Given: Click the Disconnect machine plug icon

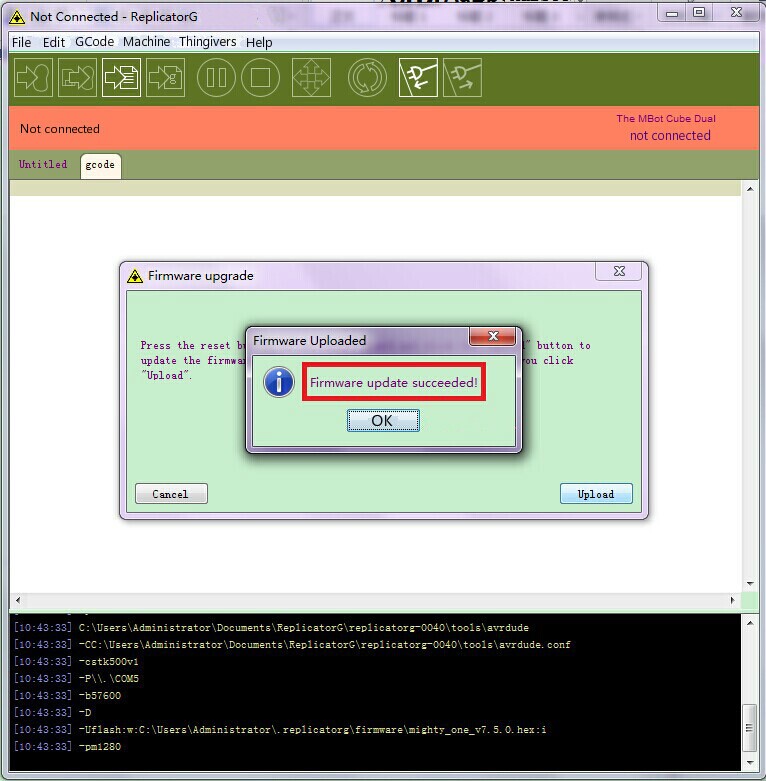Looking at the screenshot, I should pos(462,77).
